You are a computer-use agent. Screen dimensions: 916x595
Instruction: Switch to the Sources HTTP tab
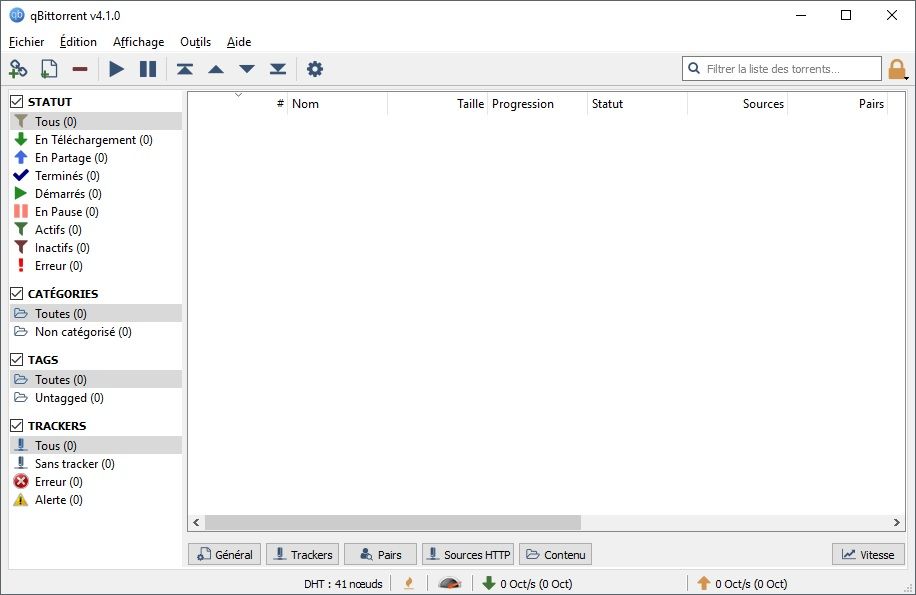(x=468, y=554)
